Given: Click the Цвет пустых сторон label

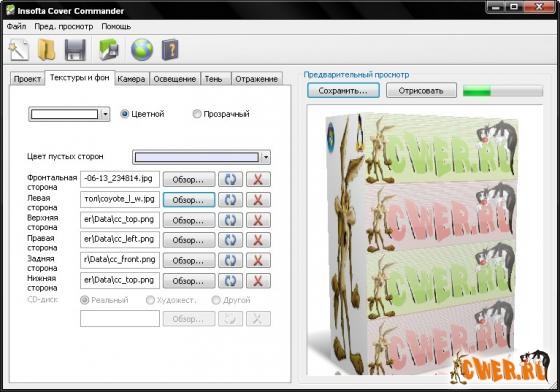Looking at the screenshot, I should [65, 156].
